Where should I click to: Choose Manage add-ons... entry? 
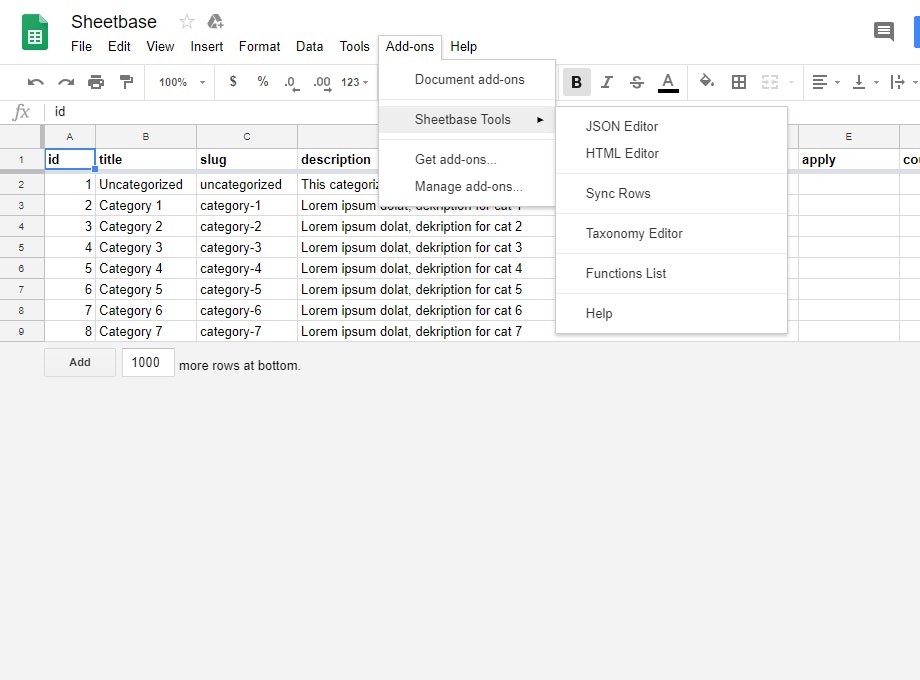pyautogui.click(x=467, y=187)
